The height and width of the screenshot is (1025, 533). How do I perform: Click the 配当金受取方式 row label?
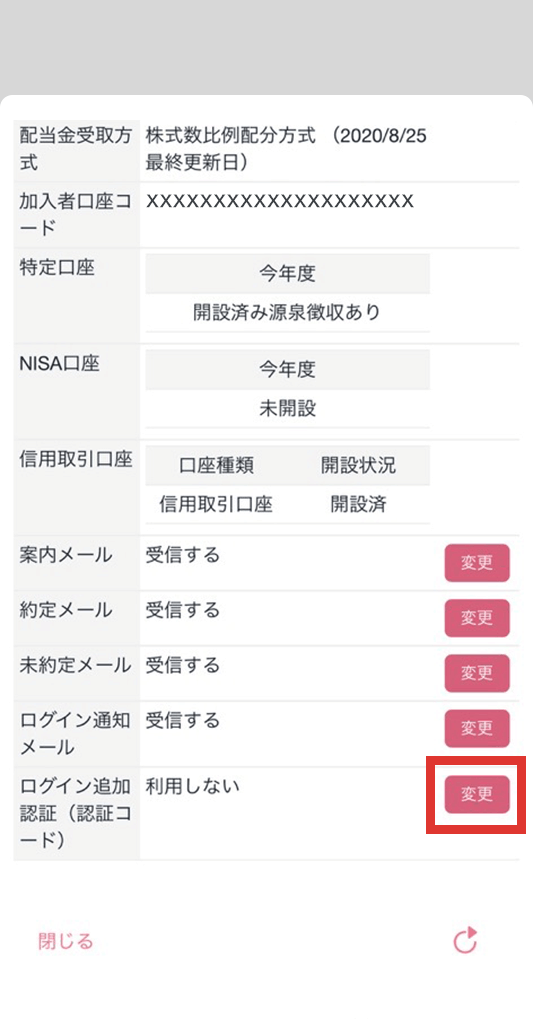pos(76,149)
